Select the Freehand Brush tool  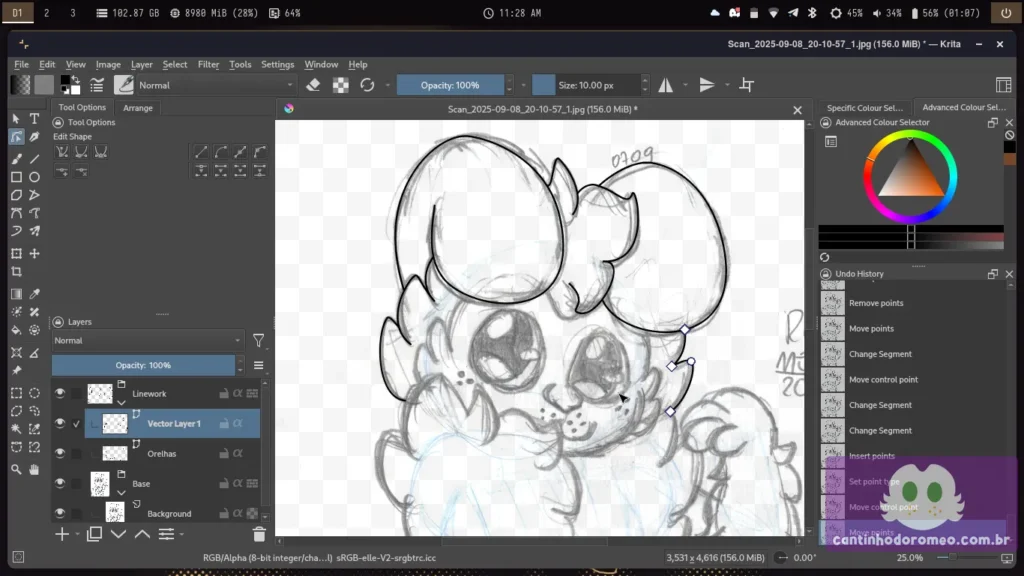pos(16,159)
